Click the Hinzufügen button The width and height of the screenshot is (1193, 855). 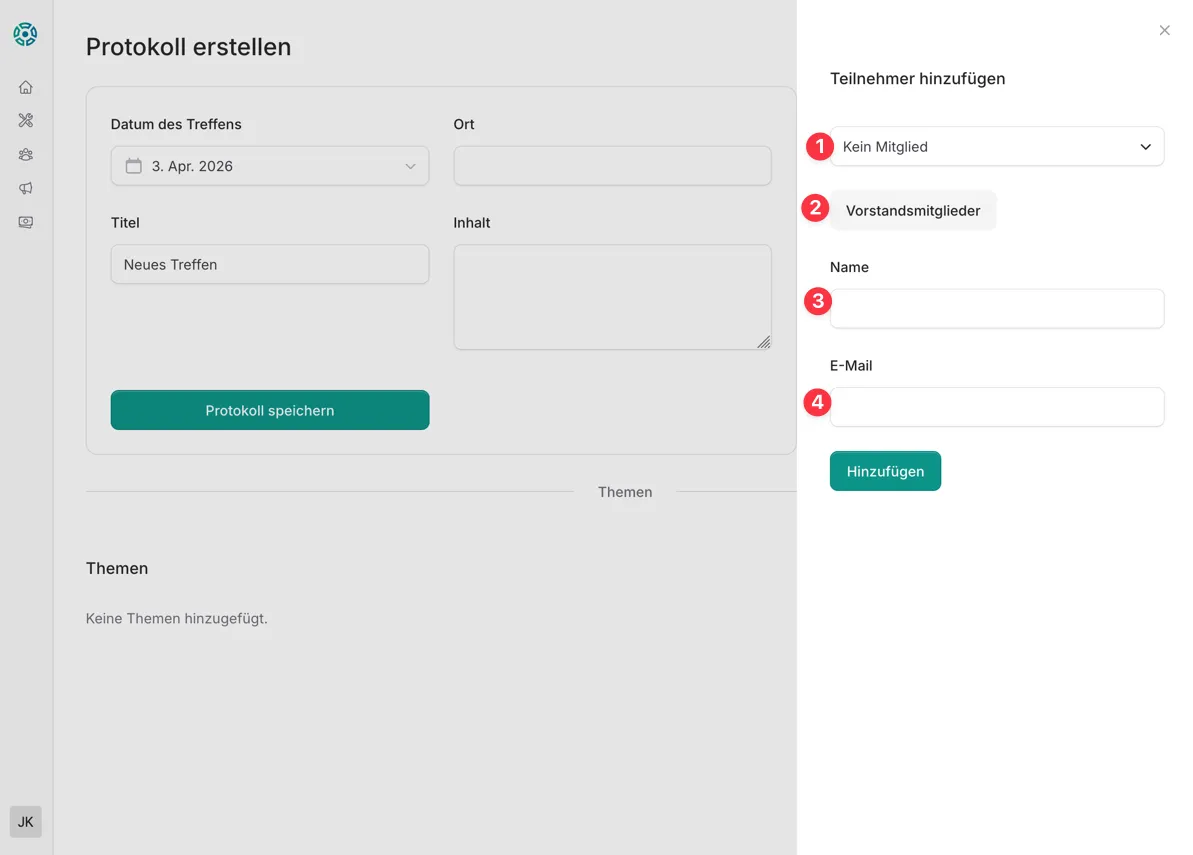(x=885, y=471)
